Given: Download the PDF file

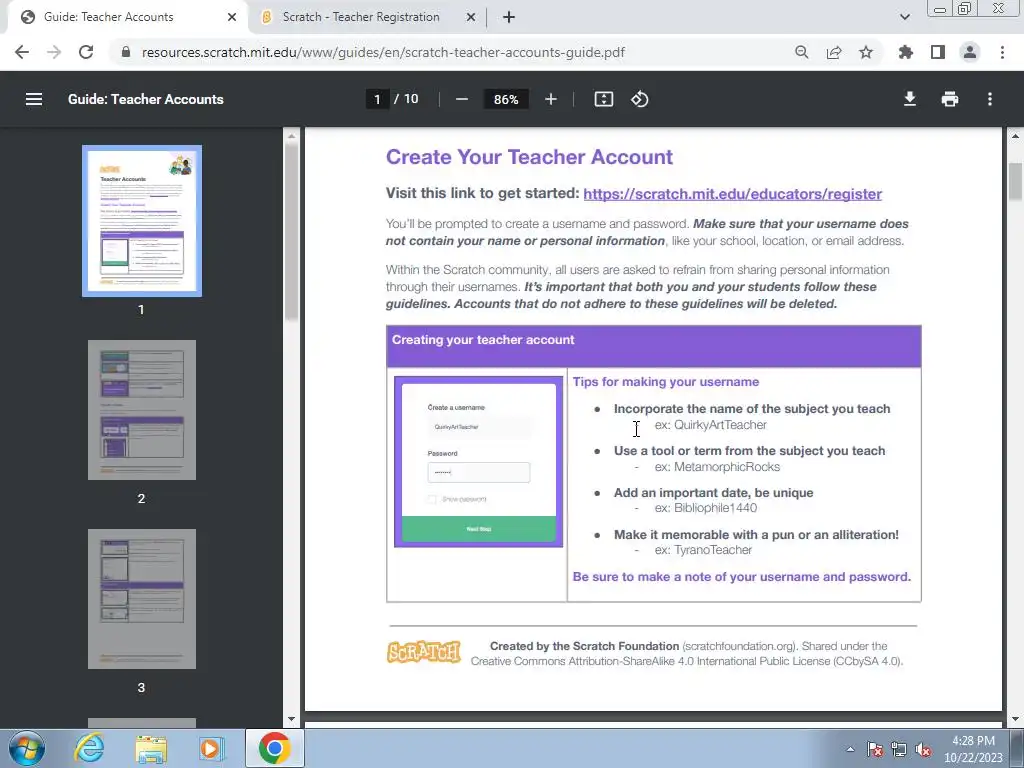Looking at the screenshot, I should (909, 99).
